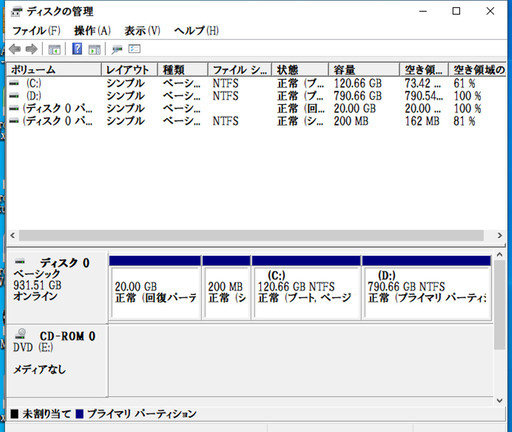This screenshot has height=432, width=512.
Task: Click the 61 % free cell
Action: (464, 83)
